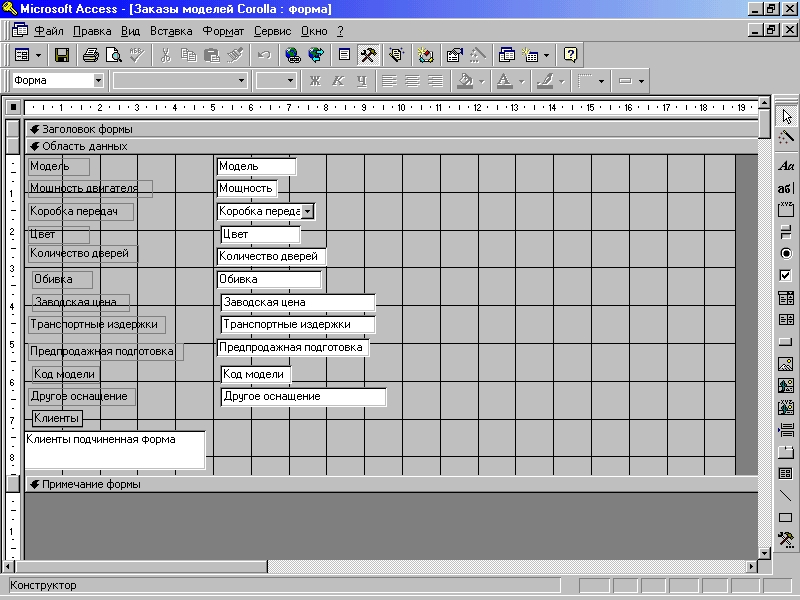Open the font name dropdown
This screenshot has width=800, height=600.
tap(241, 81)
